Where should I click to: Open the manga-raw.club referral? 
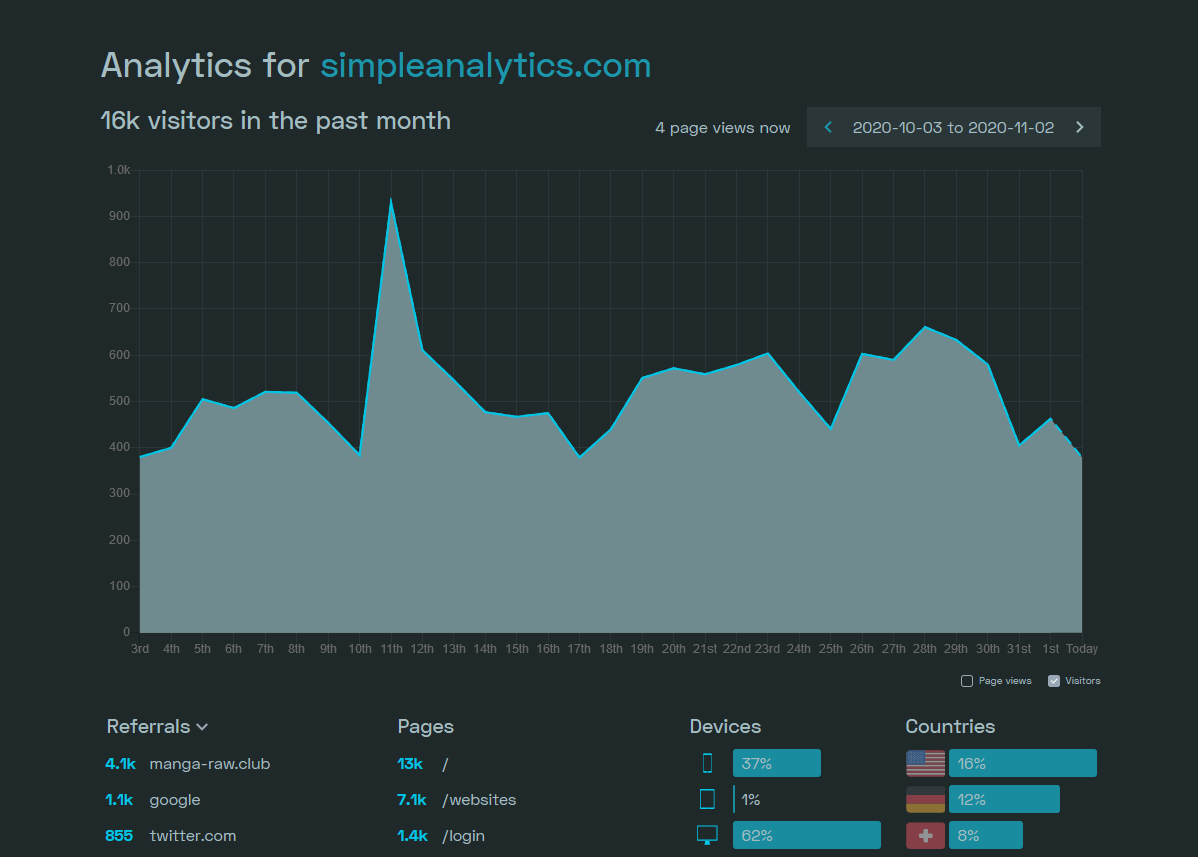(210, 764)
